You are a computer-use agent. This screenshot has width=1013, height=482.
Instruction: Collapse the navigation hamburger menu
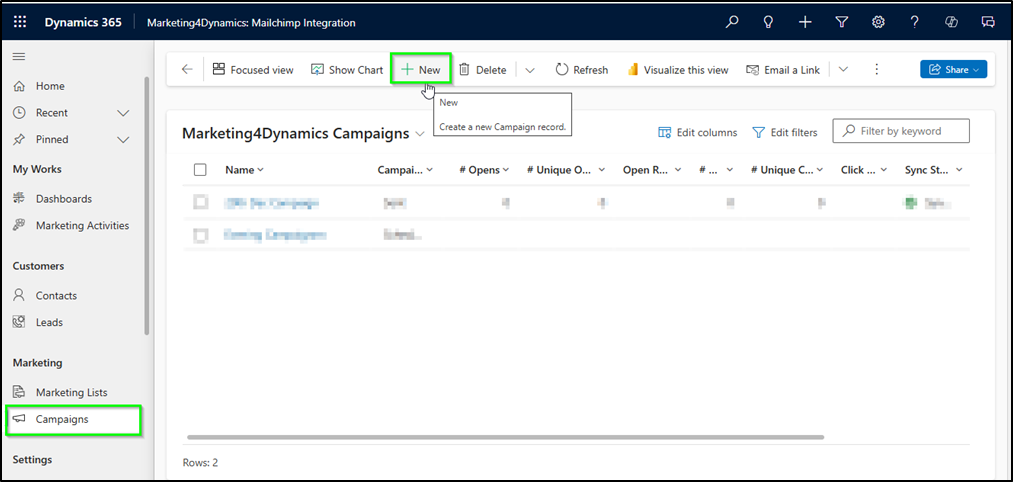tap(19, 57)
